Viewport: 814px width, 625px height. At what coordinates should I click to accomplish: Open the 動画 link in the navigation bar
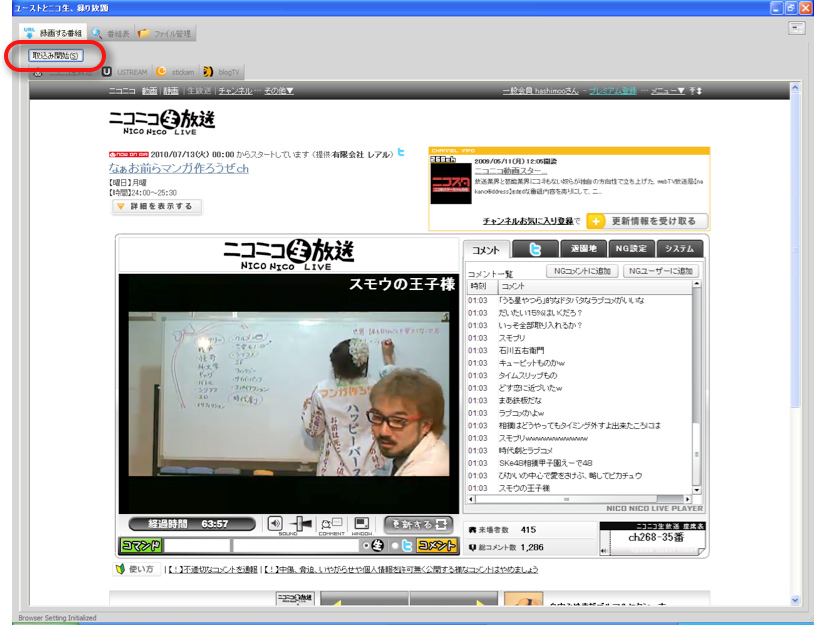pyautogui.click(x=150, y=91)
